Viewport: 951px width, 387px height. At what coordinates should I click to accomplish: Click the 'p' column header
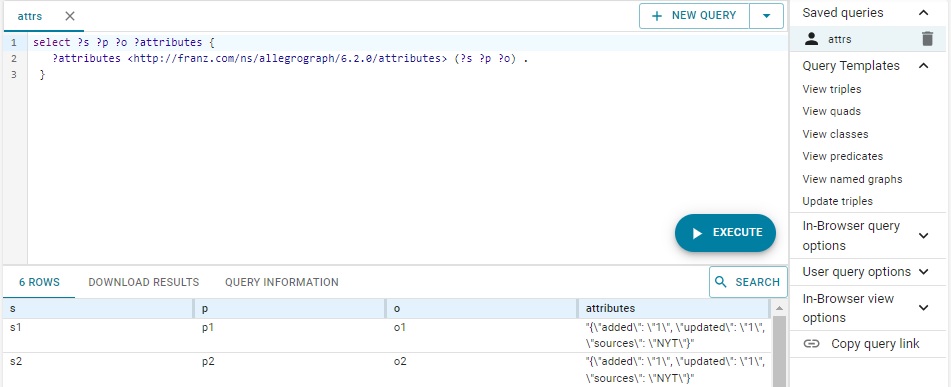289,309
